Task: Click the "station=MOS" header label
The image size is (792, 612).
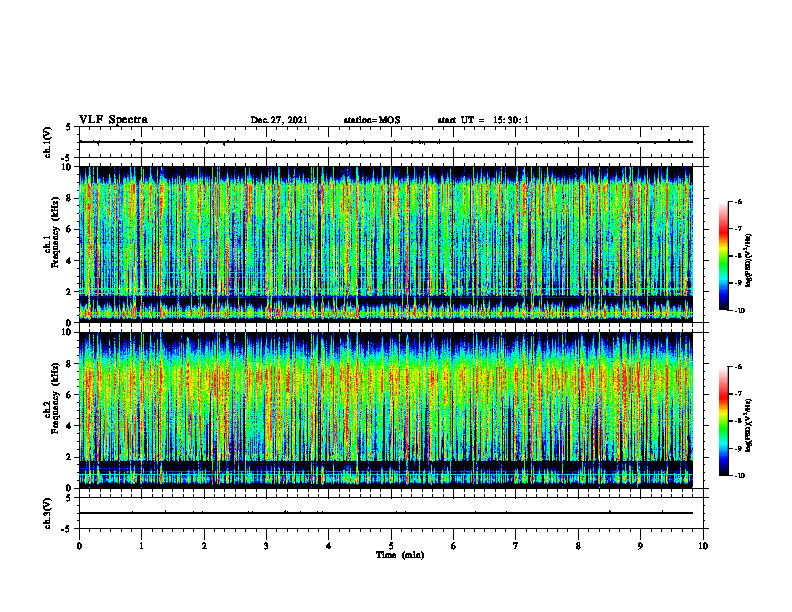Action: 372,120
